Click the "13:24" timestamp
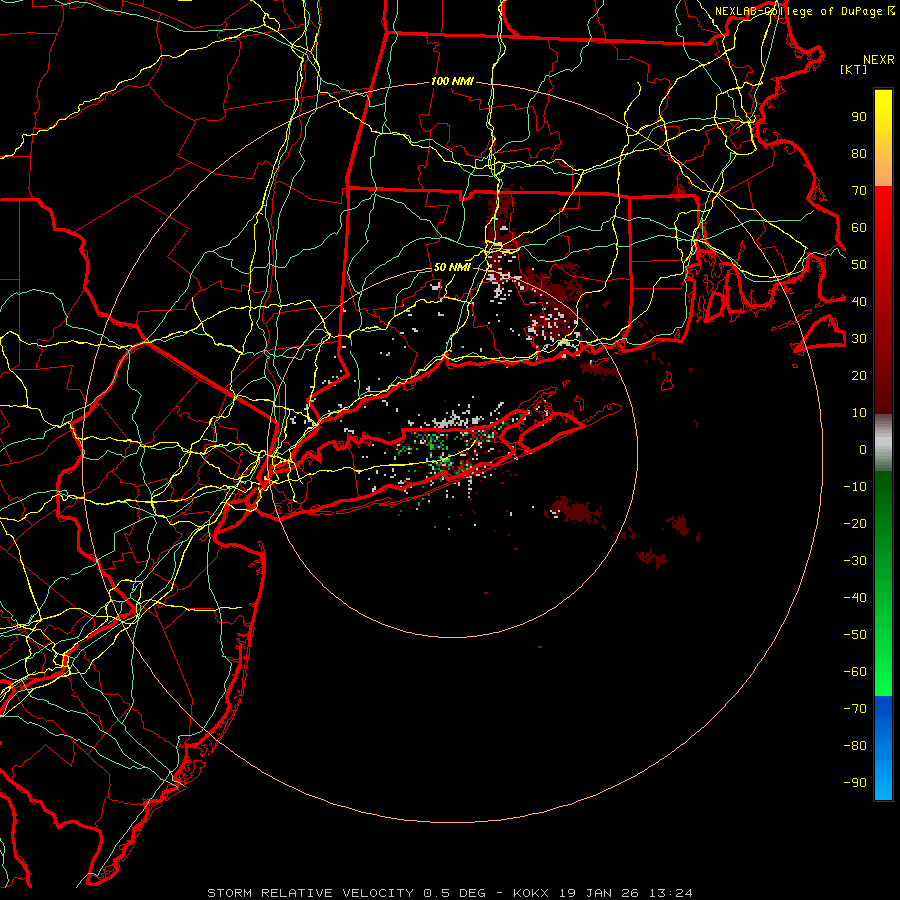Viewport: 900px width, 900px height. coord(671,893)
